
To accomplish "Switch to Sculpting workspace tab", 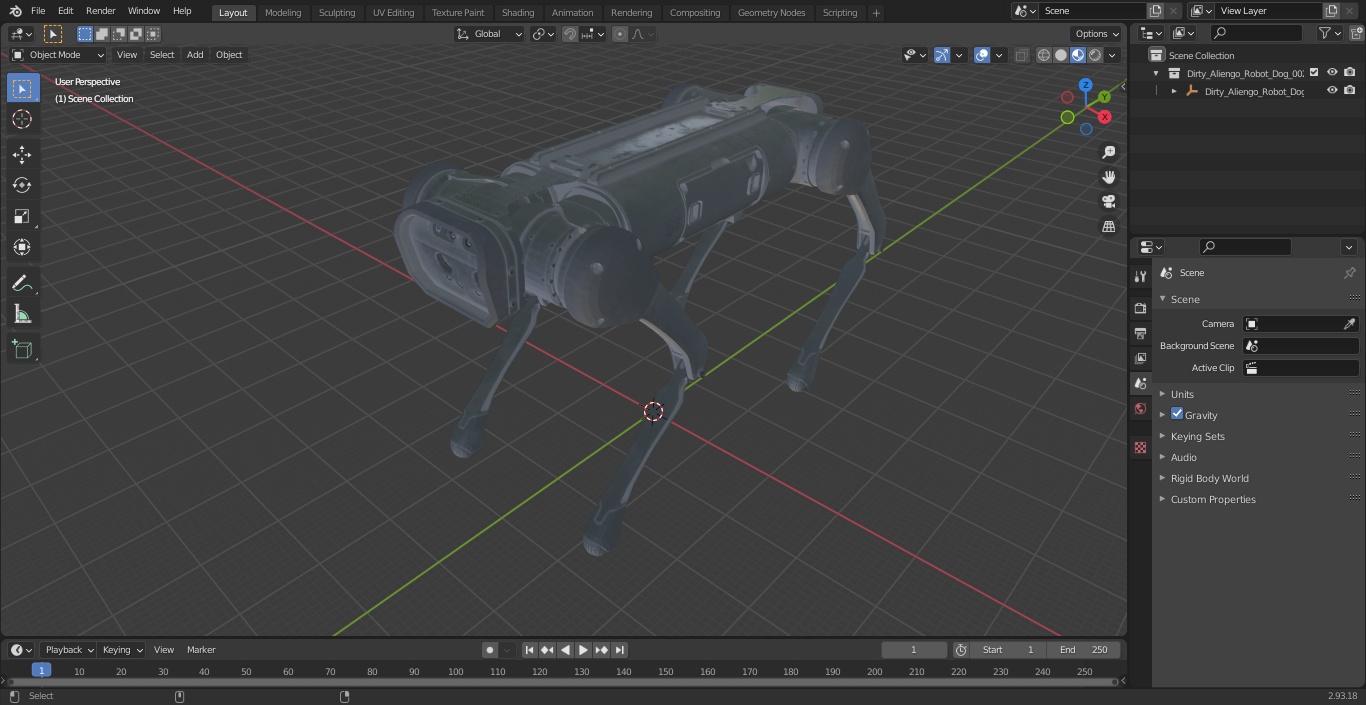I will tap(337, 12).
